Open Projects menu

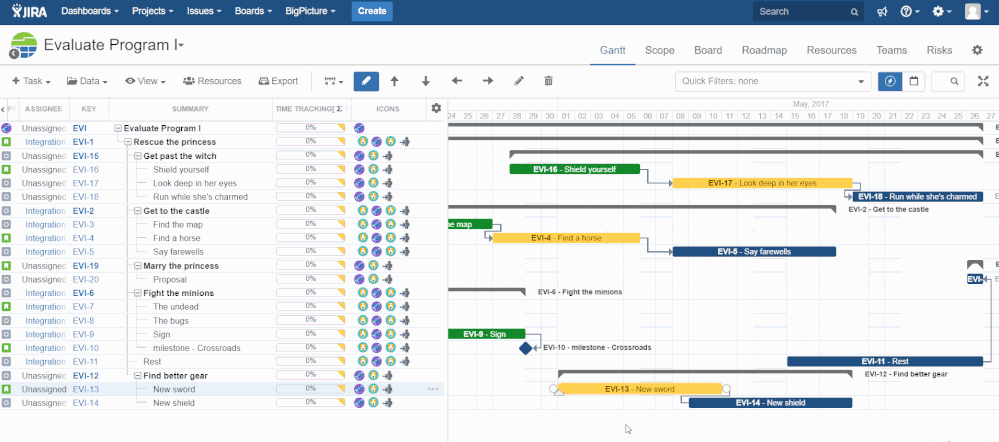tap(152, 11)
